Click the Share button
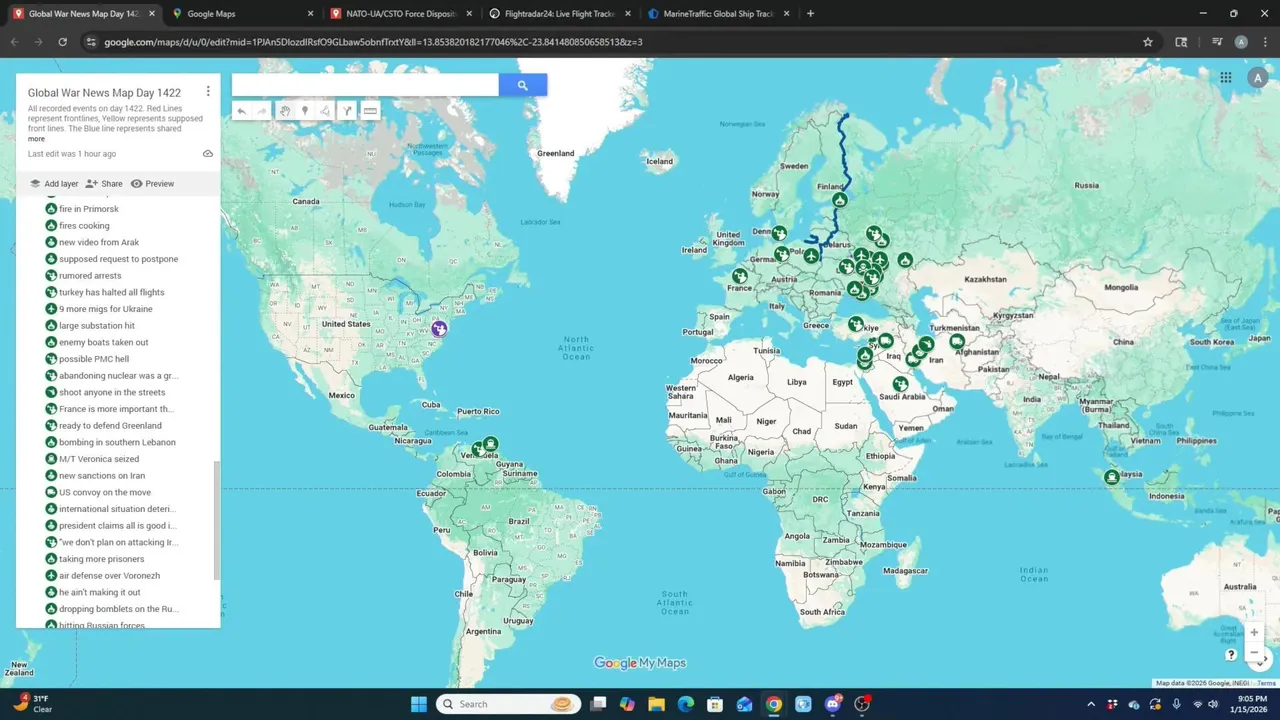 (x=104, y=184)
